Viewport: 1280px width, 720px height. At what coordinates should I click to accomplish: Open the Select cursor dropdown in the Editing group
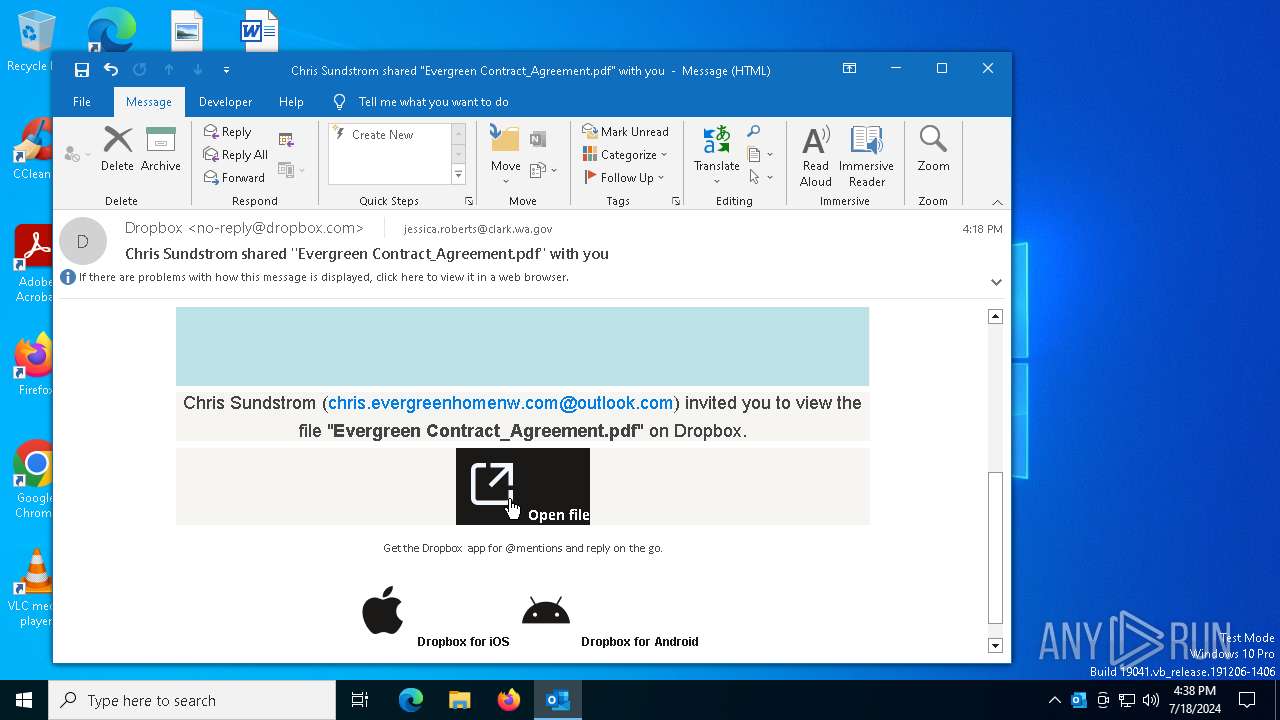[x=760, y=178]
